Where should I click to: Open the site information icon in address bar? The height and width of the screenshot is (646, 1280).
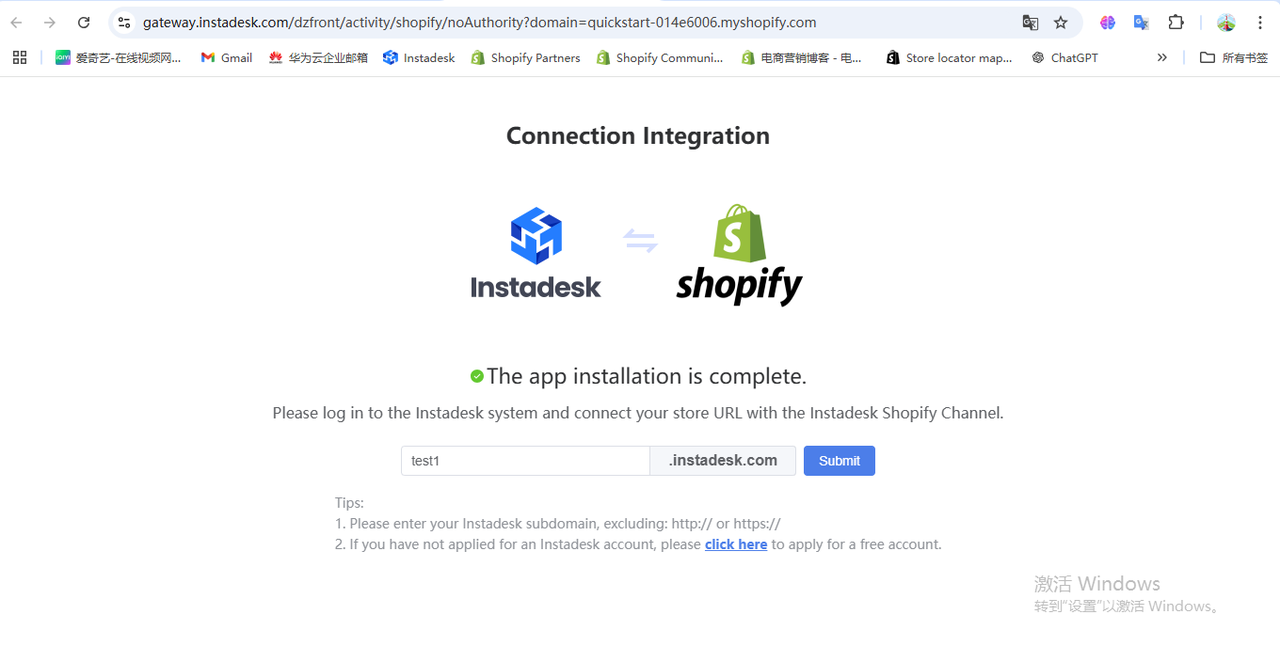tap(124, 22)
